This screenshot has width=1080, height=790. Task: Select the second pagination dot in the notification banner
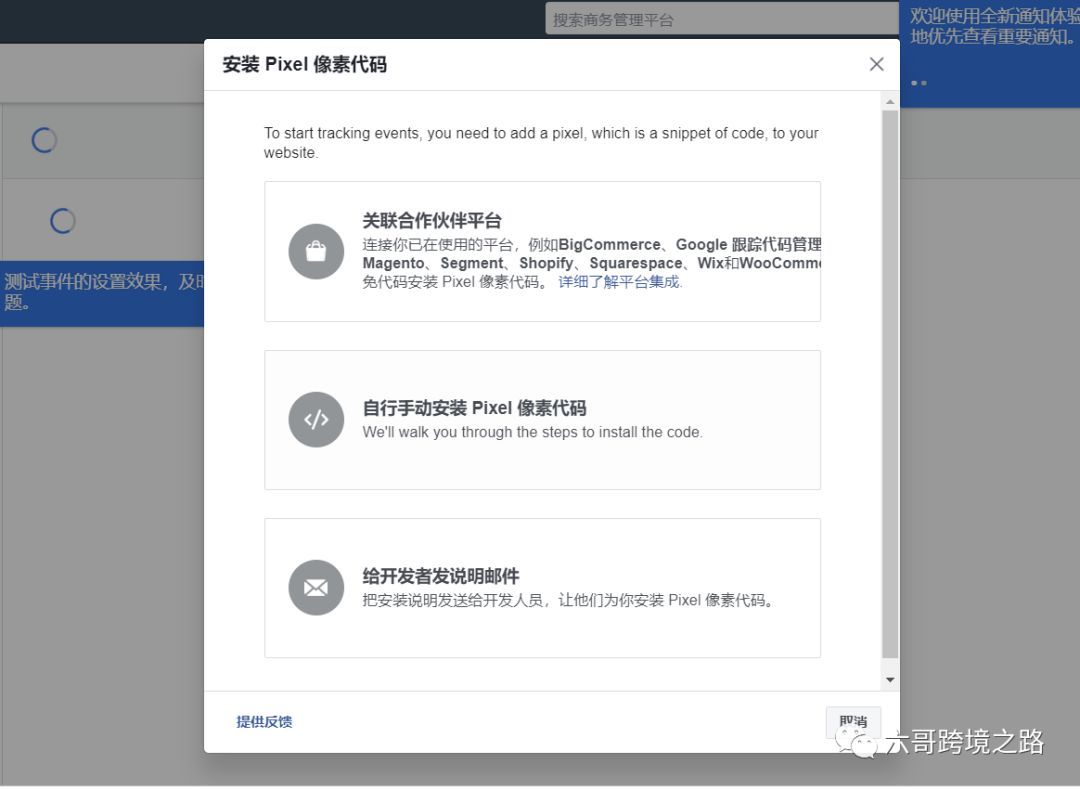pyautogui.click(x=924, y=84)
